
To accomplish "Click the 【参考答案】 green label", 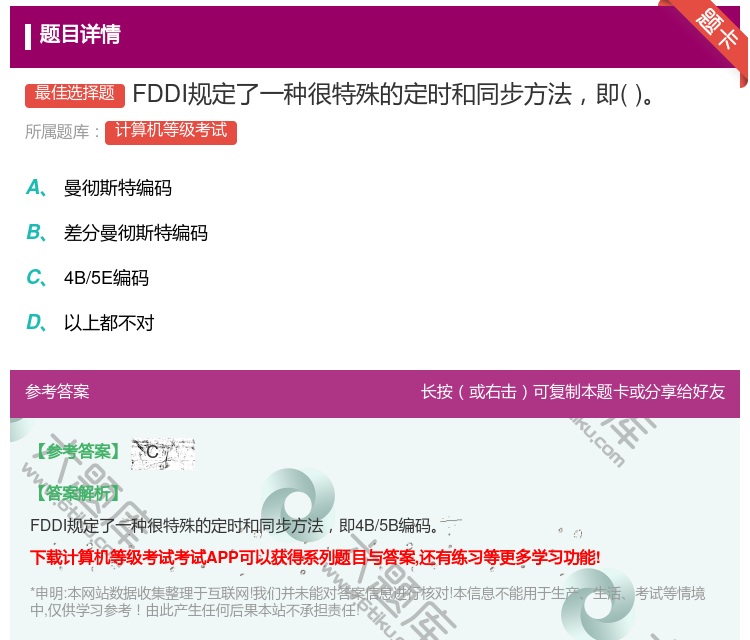I will click(x=79, y=451).
